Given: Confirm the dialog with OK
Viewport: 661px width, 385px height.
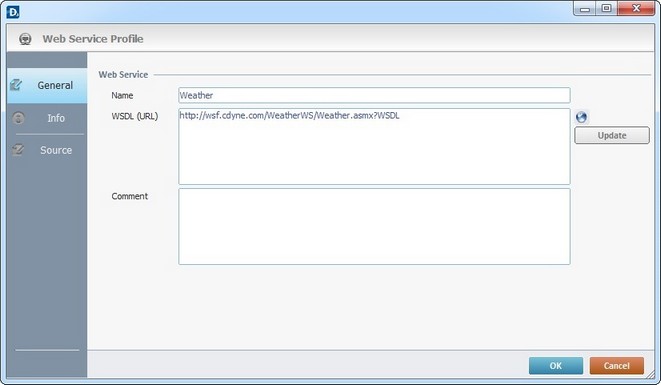Looking at the screenshot, I should [556, 366].
